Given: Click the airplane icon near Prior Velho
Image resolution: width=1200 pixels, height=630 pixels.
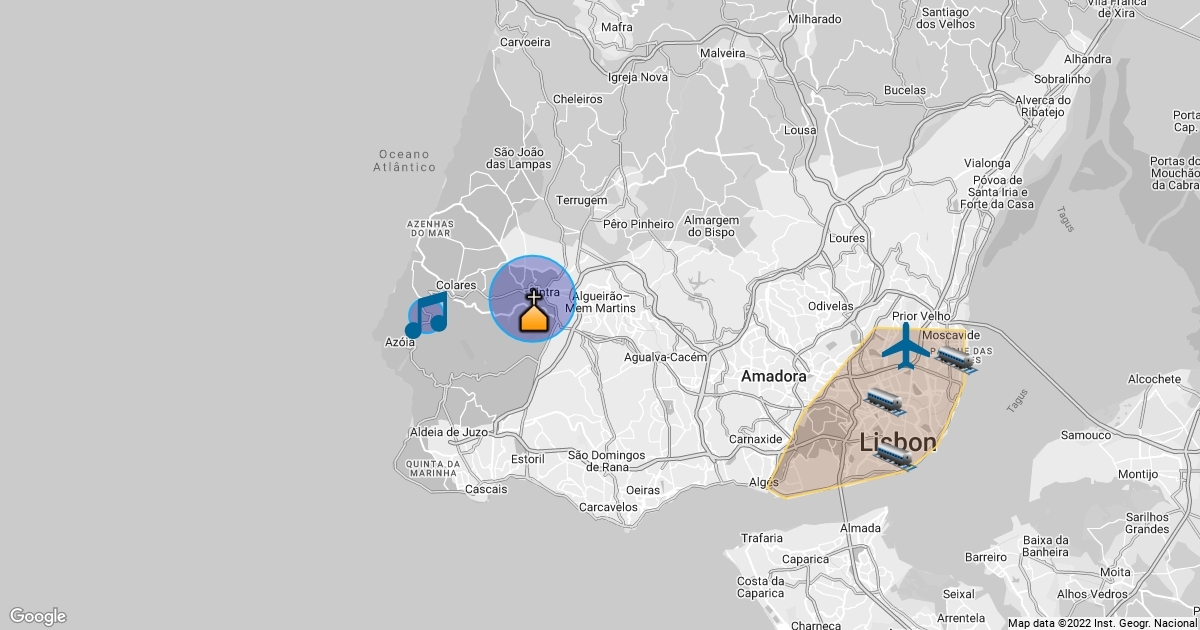Looking at the screenshot, I should click(x=906, y=345).
